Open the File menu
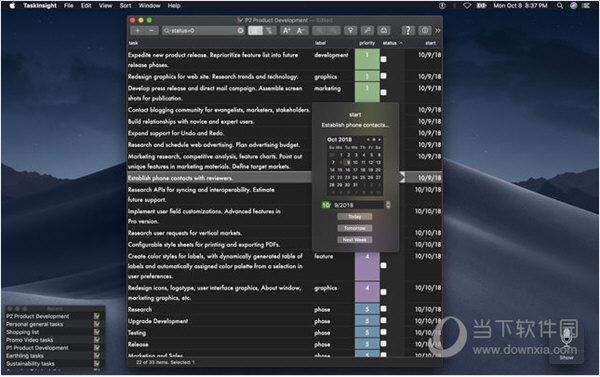 pyautogui.click(x=68, y=6)
